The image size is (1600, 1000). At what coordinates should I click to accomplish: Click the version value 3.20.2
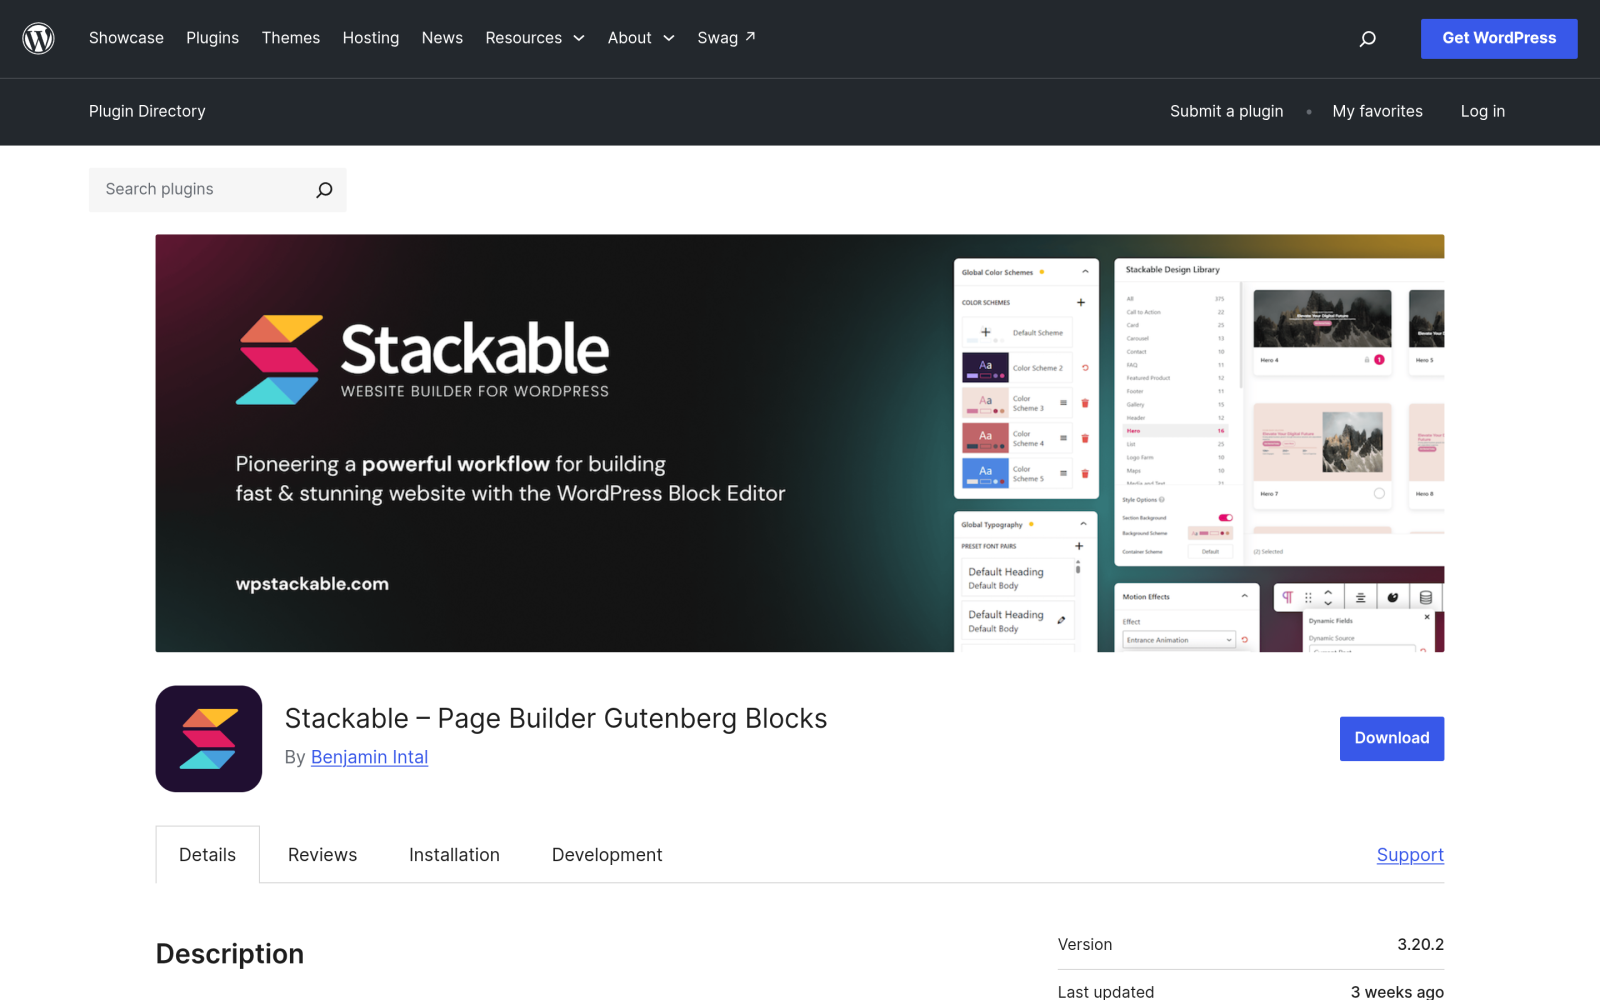click(1420, 944)
